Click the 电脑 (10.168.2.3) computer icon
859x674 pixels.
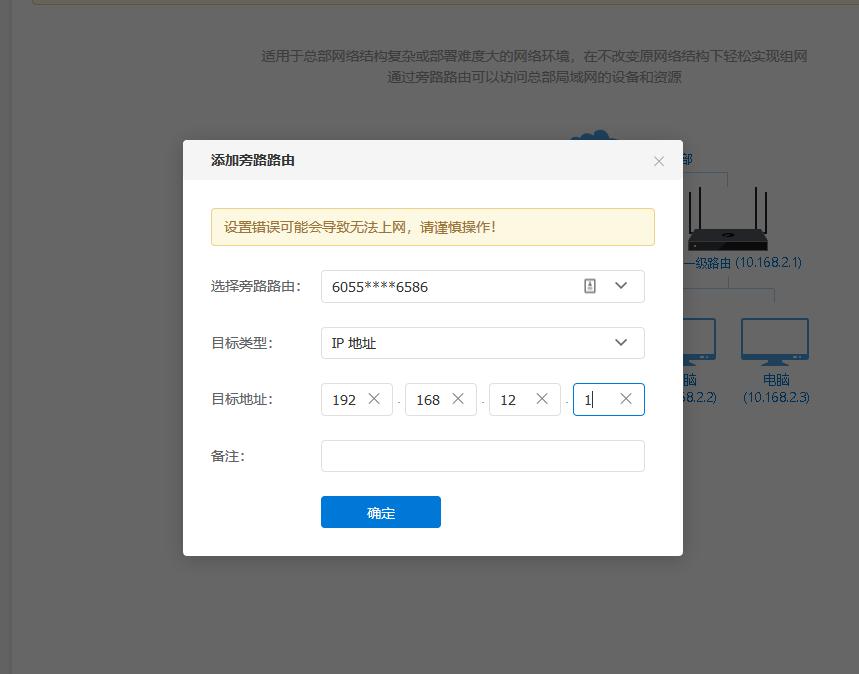(x=775, y=340)
